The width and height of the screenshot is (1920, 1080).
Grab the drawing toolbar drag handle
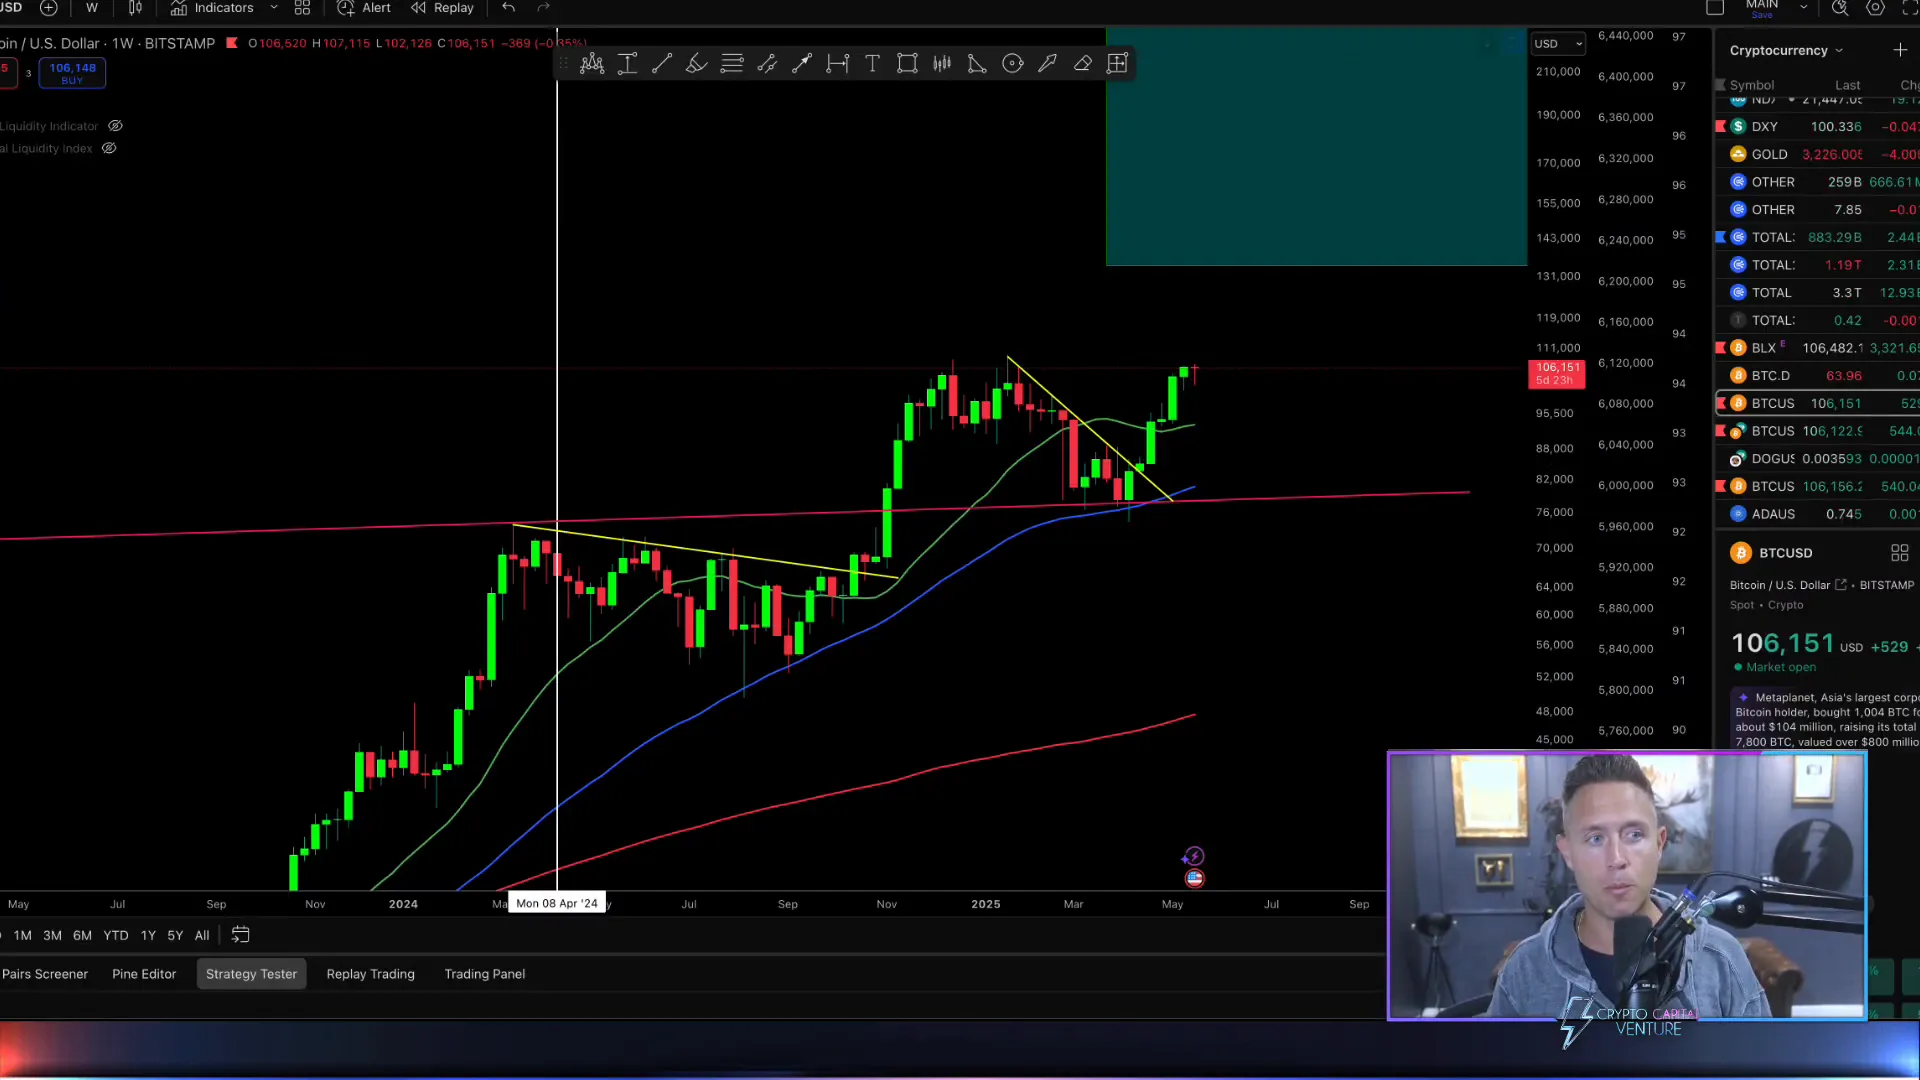coord(563,64)
